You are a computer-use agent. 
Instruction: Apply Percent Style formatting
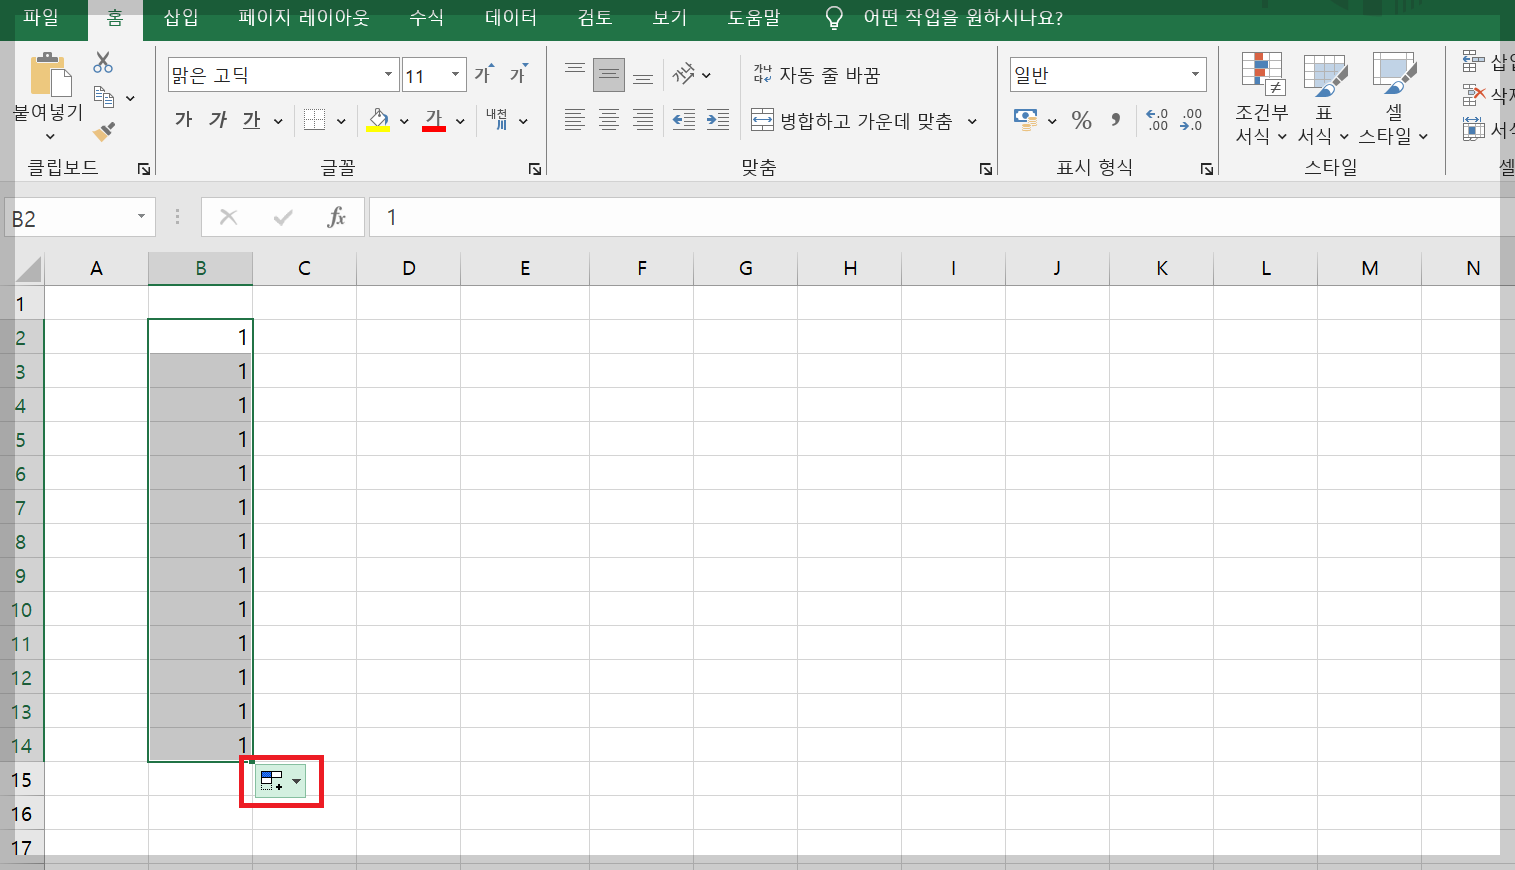[1080, 120]
